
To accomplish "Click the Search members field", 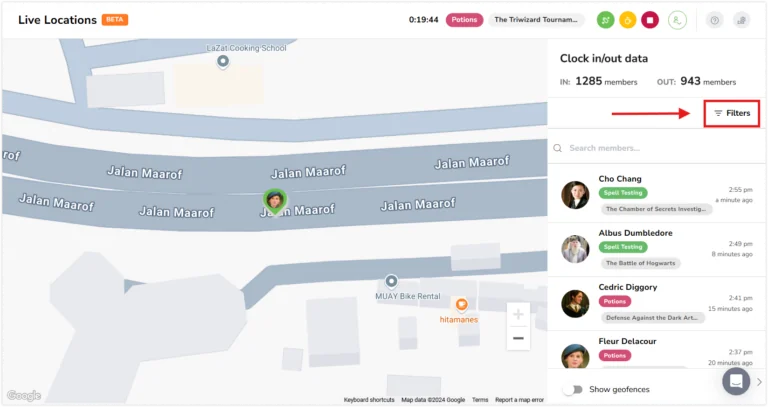I will point(657,148).
